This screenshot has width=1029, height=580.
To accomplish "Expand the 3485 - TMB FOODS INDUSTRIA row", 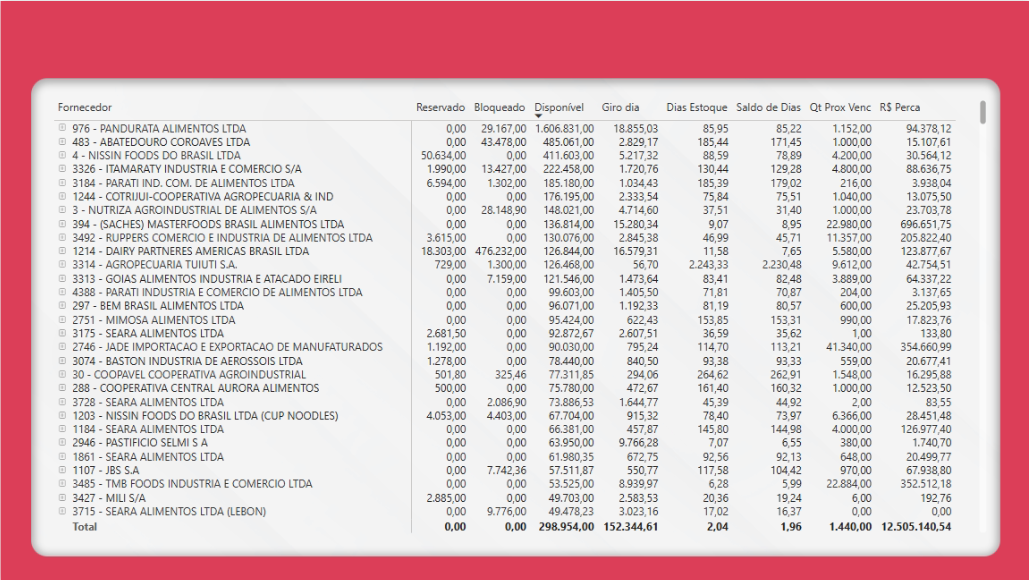I will click(62, 484).
